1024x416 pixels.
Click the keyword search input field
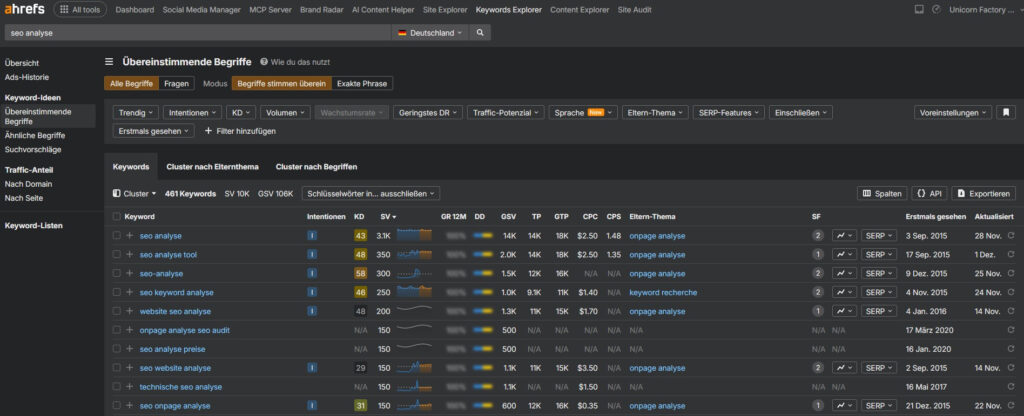click(x=195, y=33)
